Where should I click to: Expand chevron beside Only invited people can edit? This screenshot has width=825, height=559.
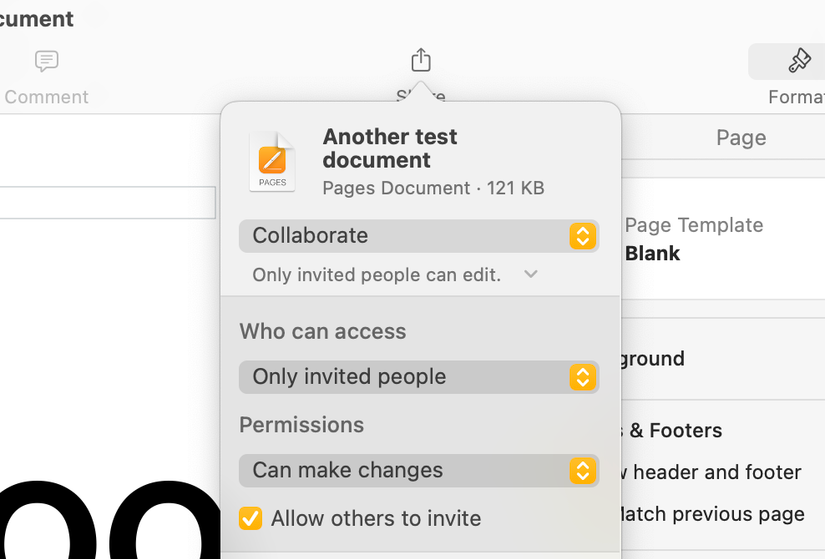(x=531, y=274)
